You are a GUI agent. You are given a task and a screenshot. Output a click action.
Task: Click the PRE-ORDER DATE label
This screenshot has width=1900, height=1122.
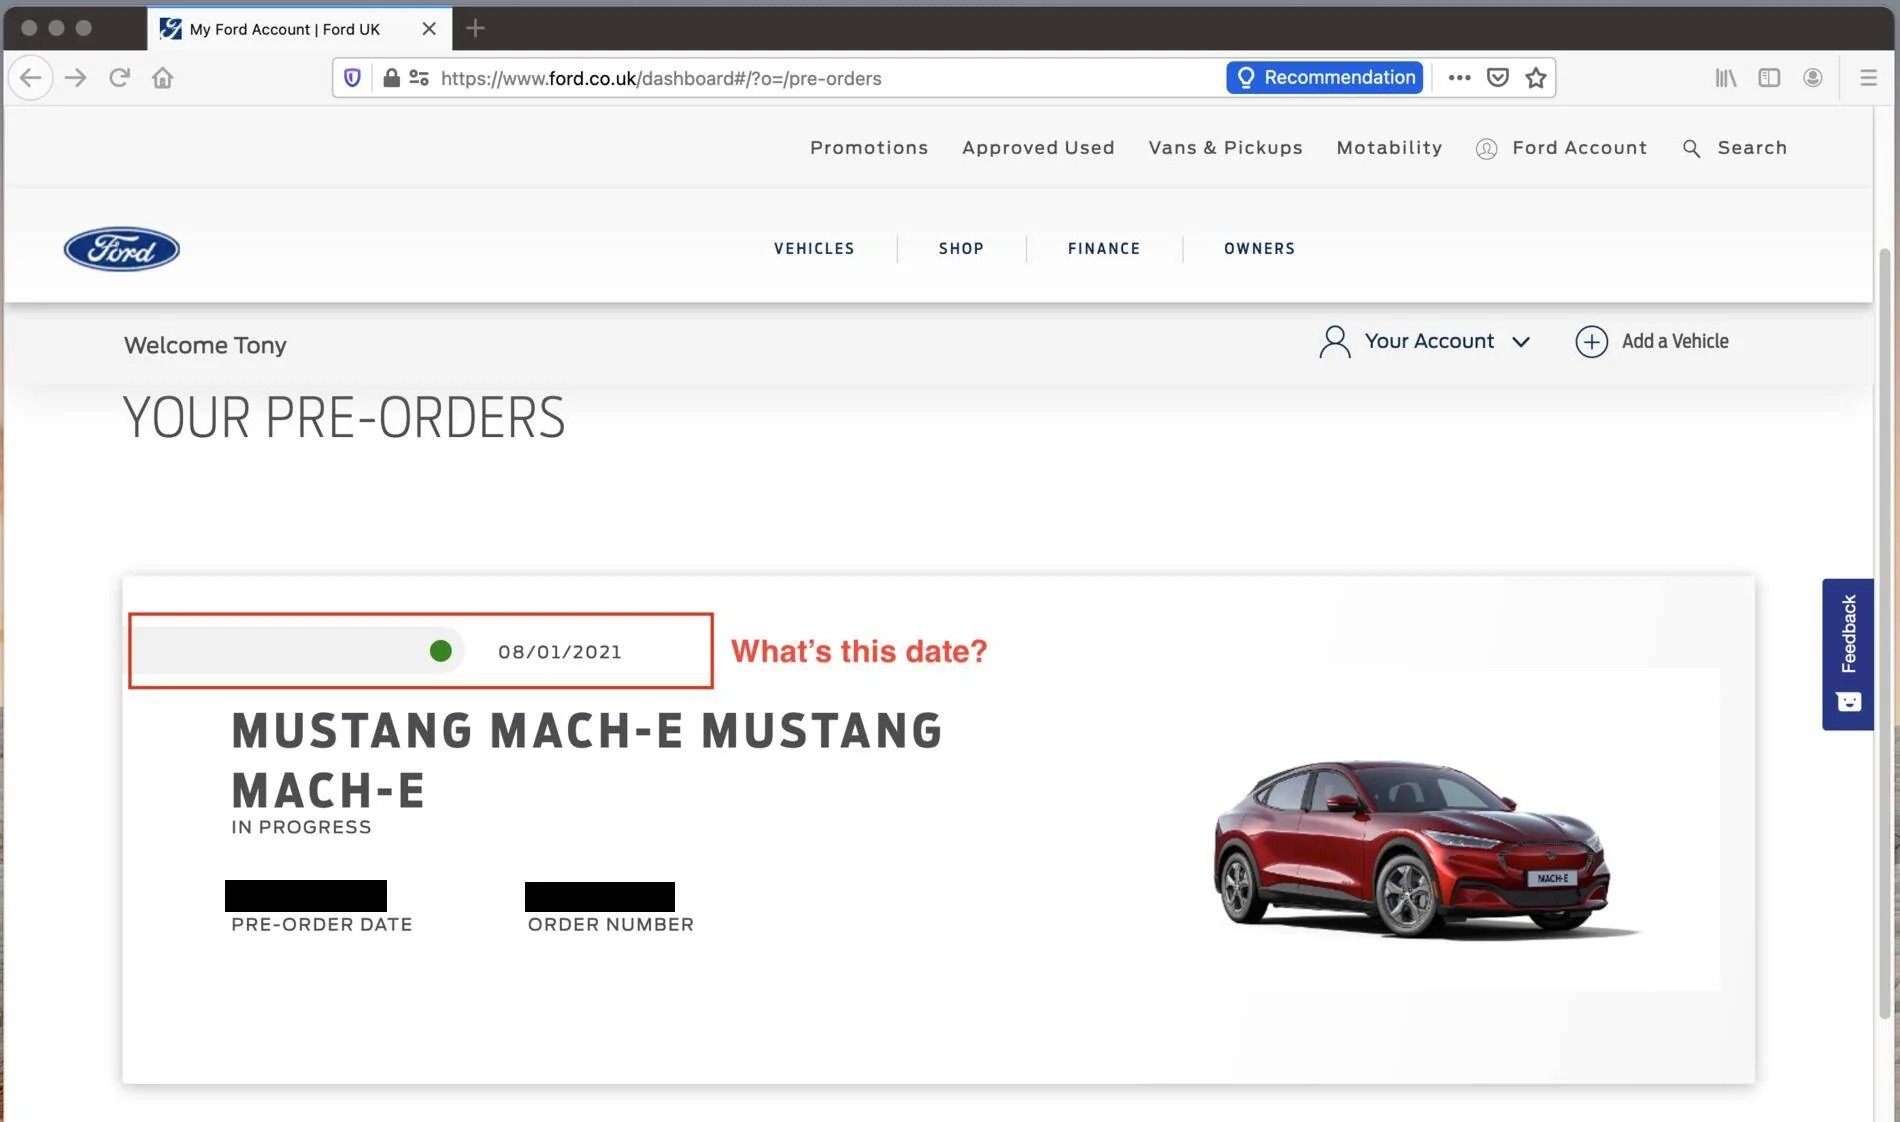[x=321, y=924]
